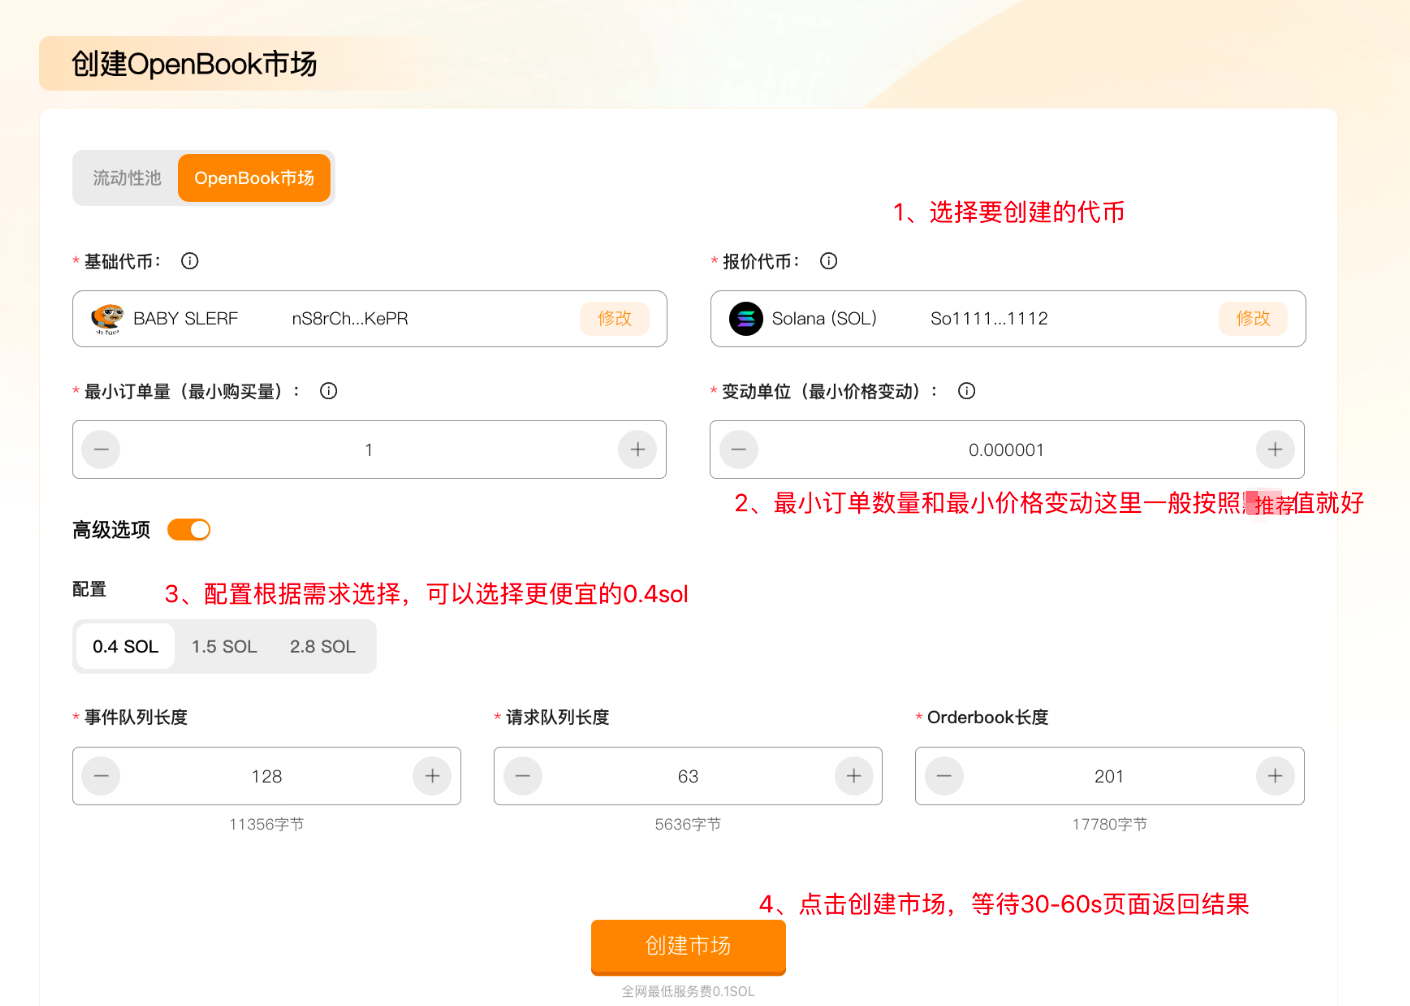Decrease the 最小订单量 value with minus
This screenshot has width=1410, height=1006.
[101, 450]
